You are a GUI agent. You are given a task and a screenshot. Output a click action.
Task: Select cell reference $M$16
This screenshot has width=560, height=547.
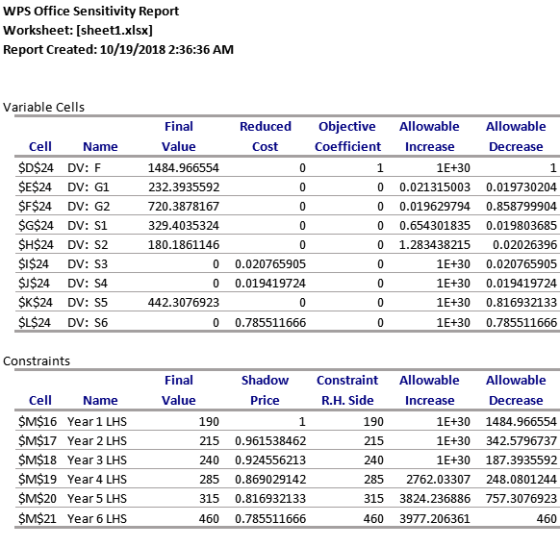pyautogui.click(x=38, y=422)
